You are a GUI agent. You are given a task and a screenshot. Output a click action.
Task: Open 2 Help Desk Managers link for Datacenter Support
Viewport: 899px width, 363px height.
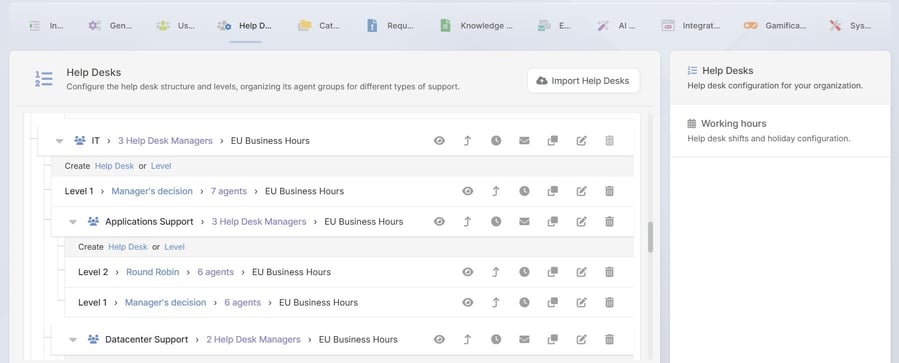253,339
